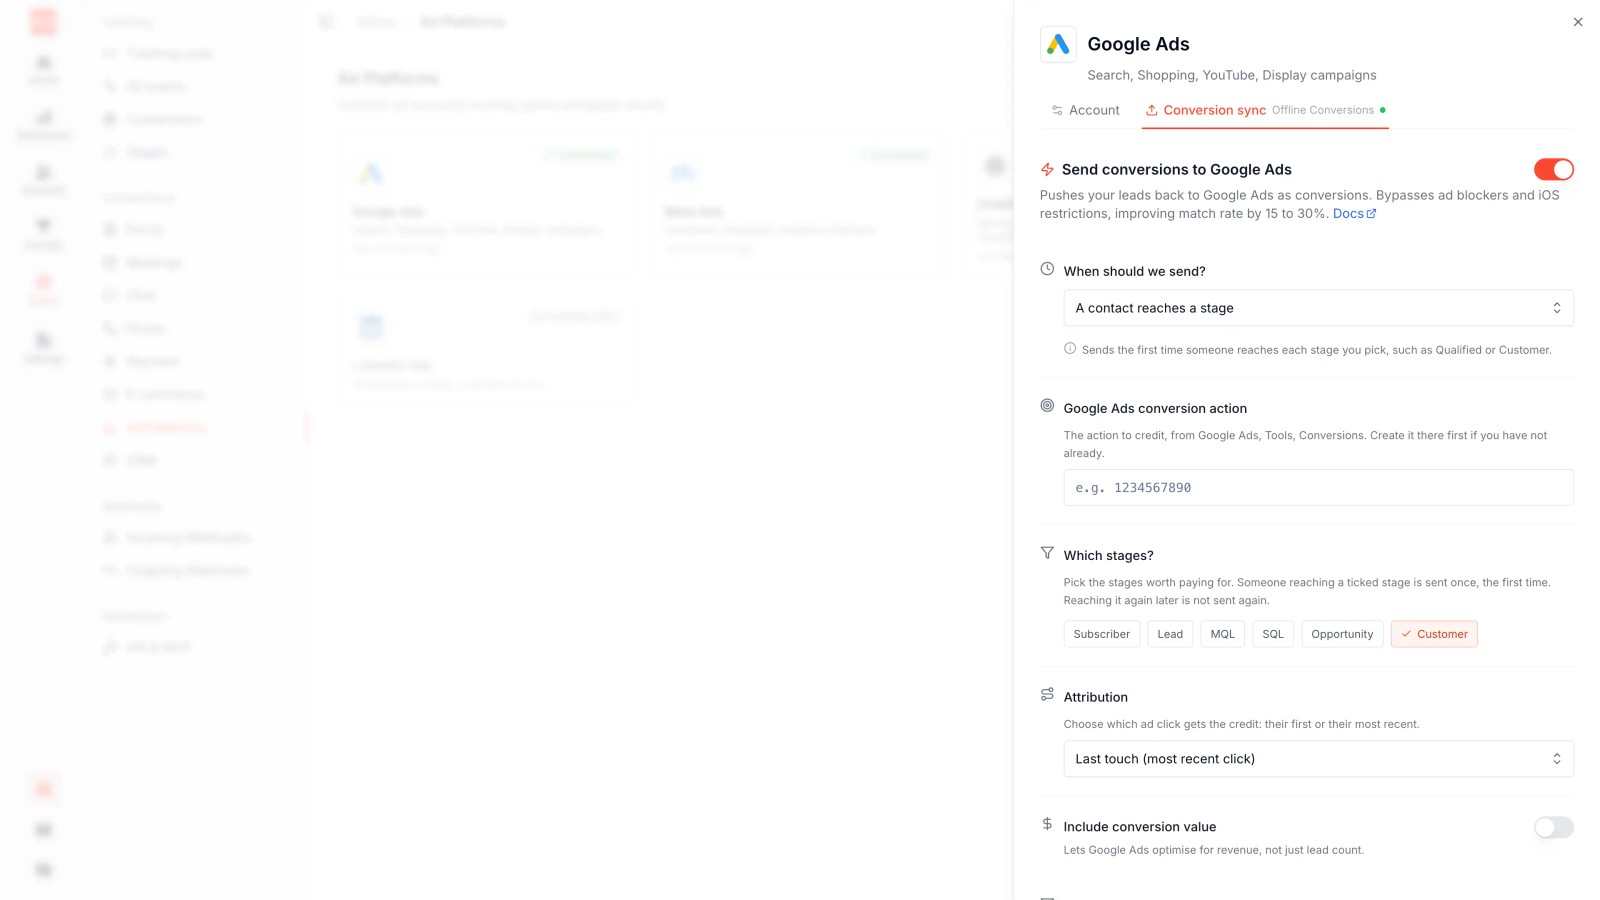The image size is (1600, 900).
Task: Open the Last touch attribution dropdown
Action: (1318, 759)
